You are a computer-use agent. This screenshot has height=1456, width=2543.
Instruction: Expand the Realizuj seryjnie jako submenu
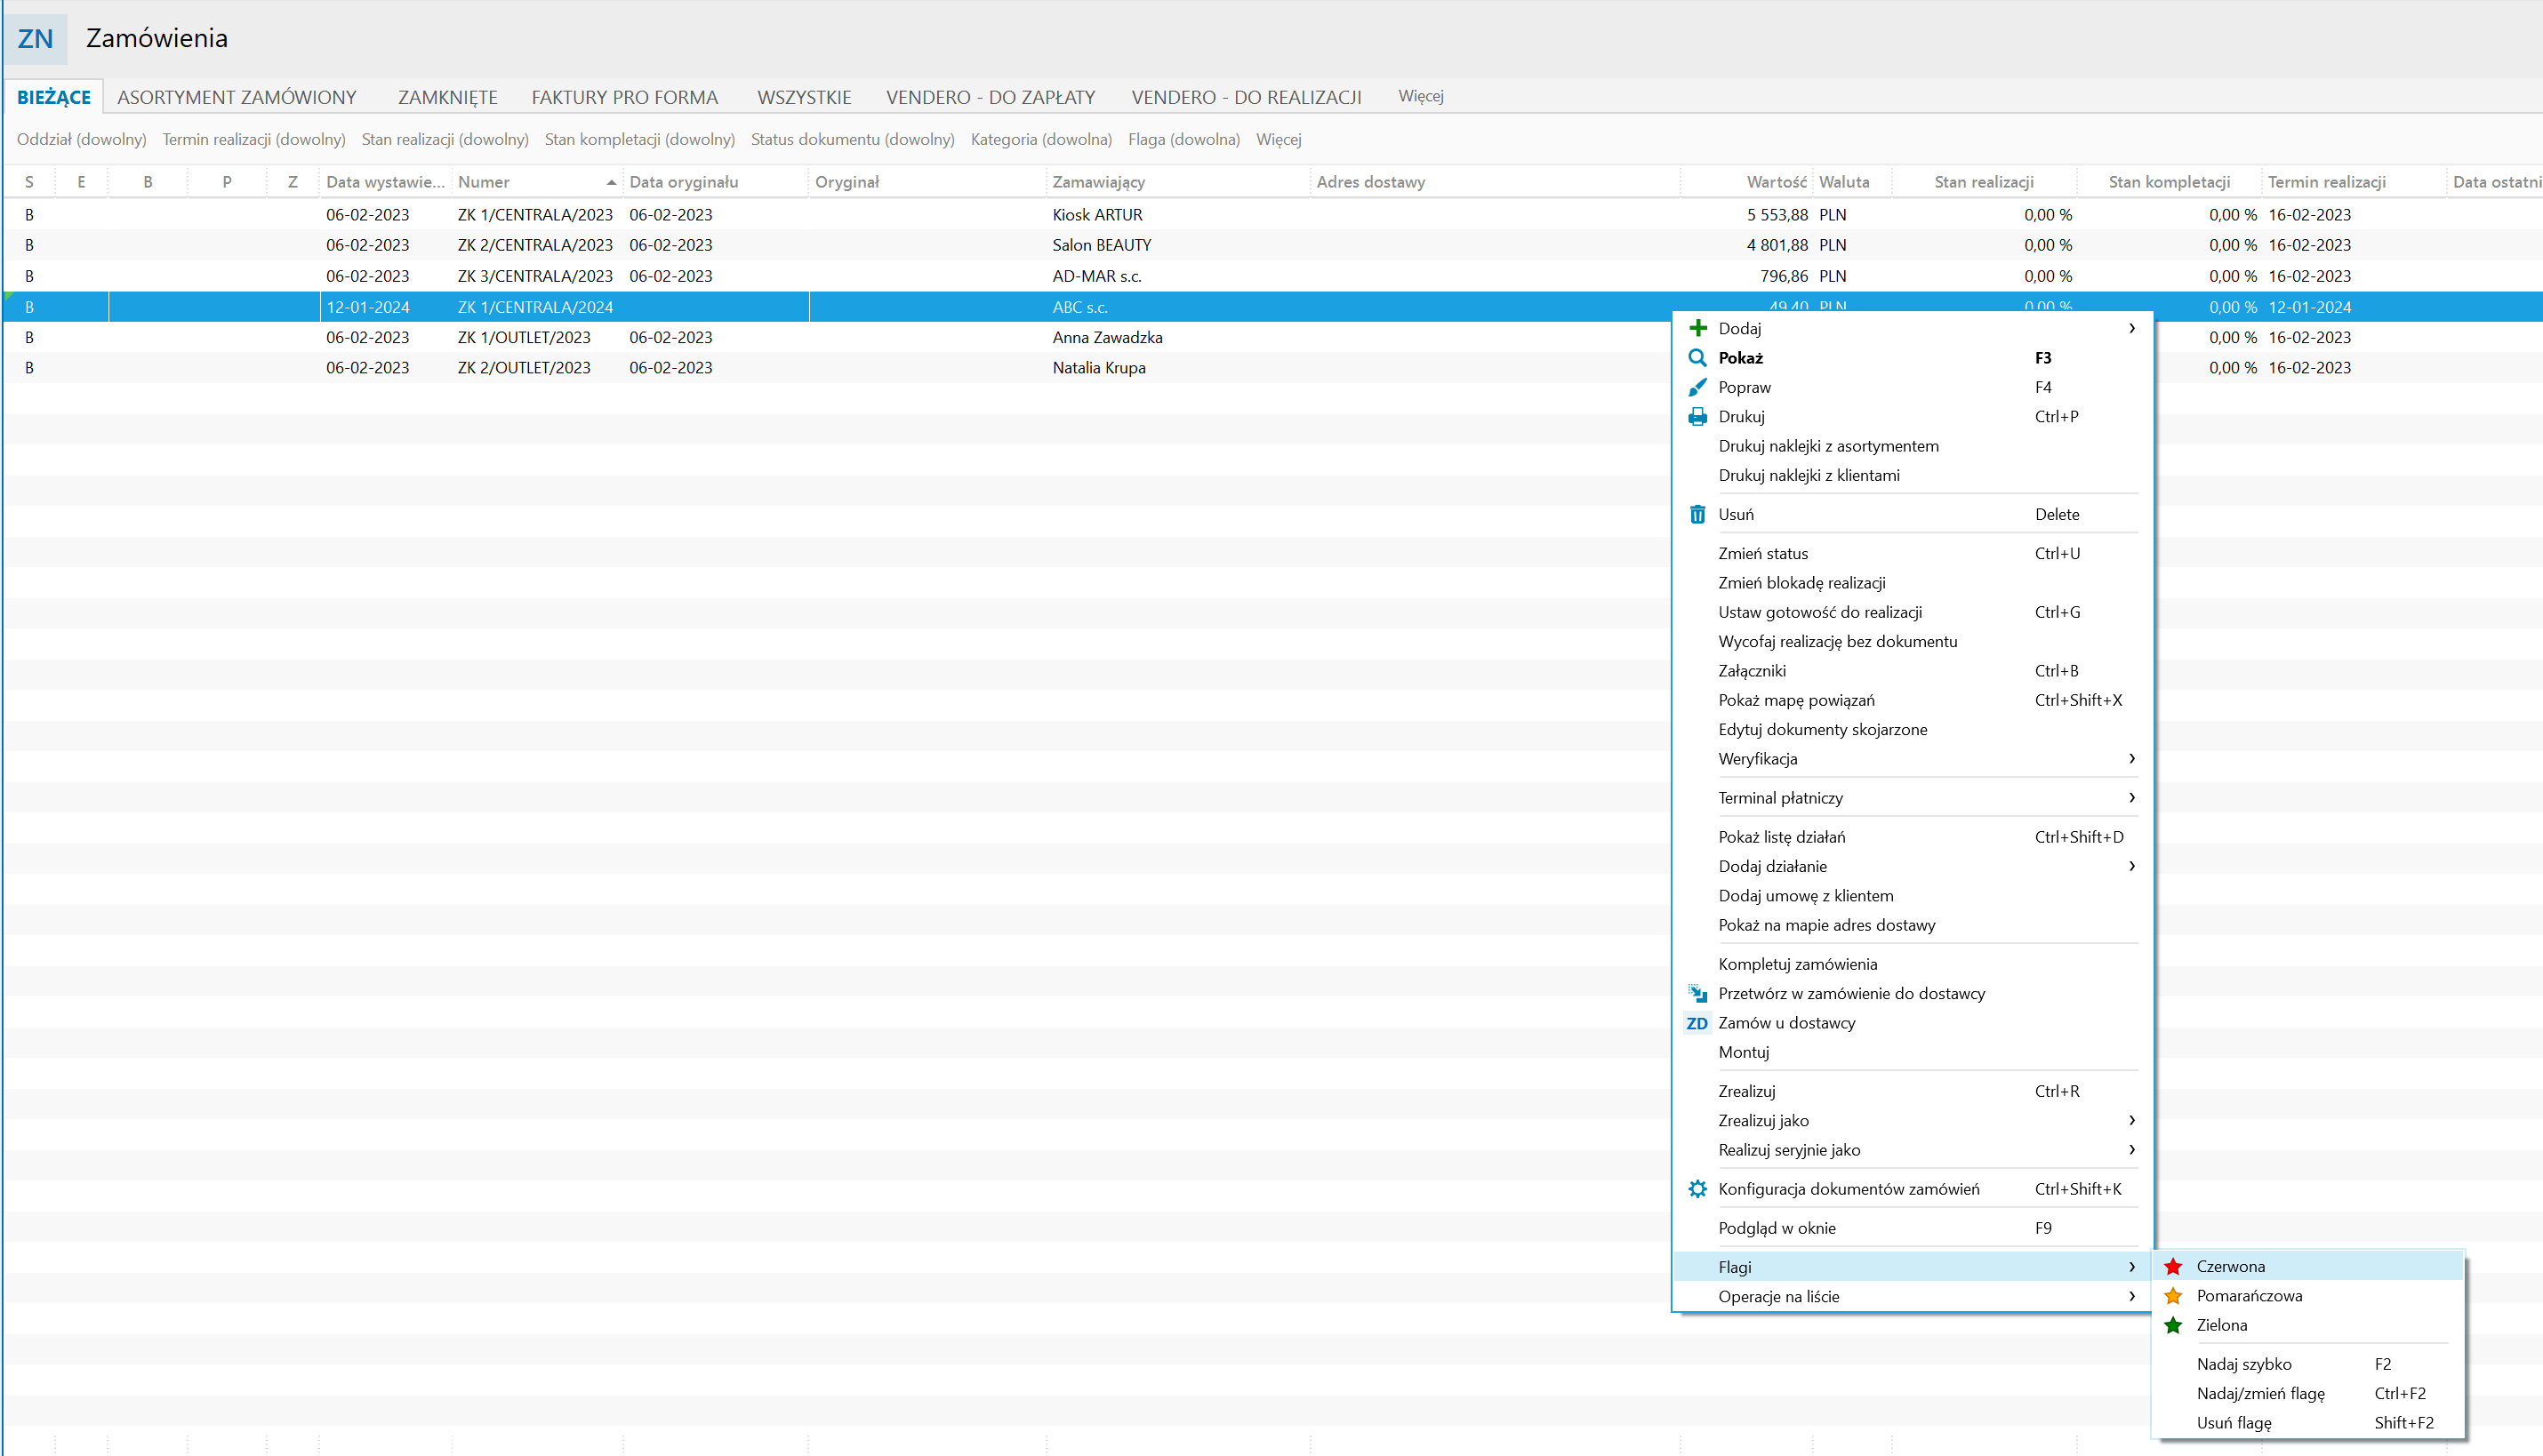click(2131, 1150)
